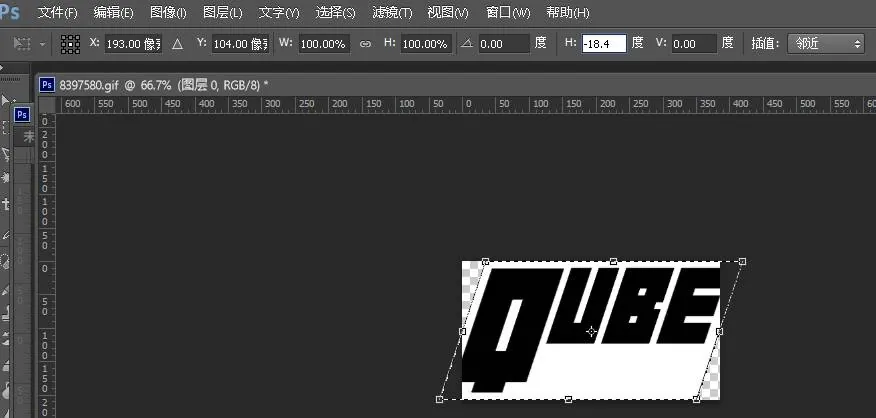Click the rotation angle icon
Image resolution: width=876 pixels, height=418 pixels.
pos(467,43)
